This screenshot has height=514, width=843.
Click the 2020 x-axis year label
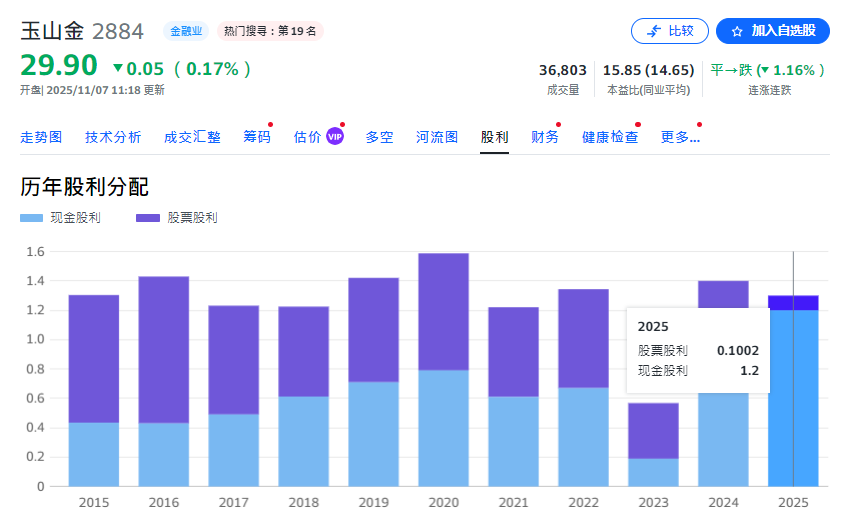pos(444,503)
